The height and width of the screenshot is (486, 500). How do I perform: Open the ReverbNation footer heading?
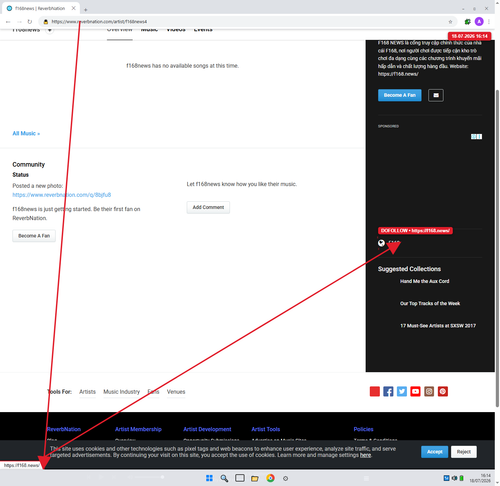[x=64, y=429]
